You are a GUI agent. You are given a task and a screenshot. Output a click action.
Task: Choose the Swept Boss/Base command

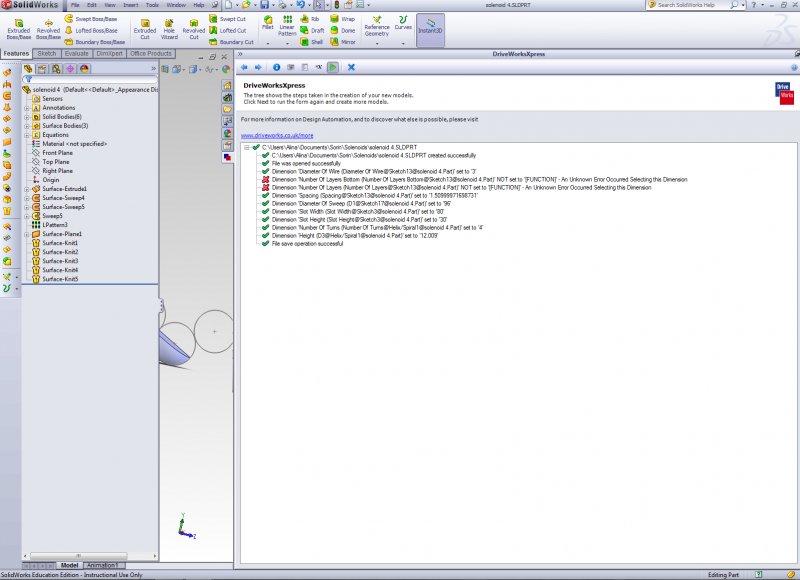tap(91, 19)
